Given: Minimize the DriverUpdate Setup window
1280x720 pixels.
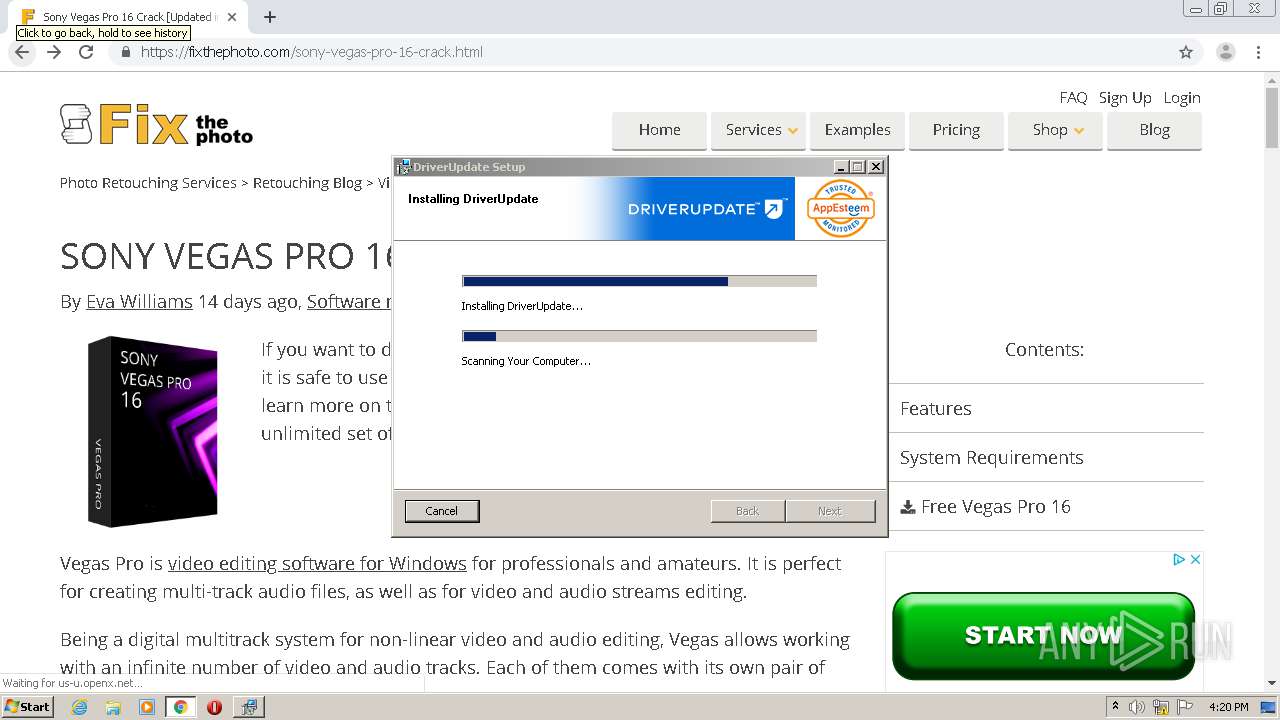Looking at the screenshot, I should (841, 167).
